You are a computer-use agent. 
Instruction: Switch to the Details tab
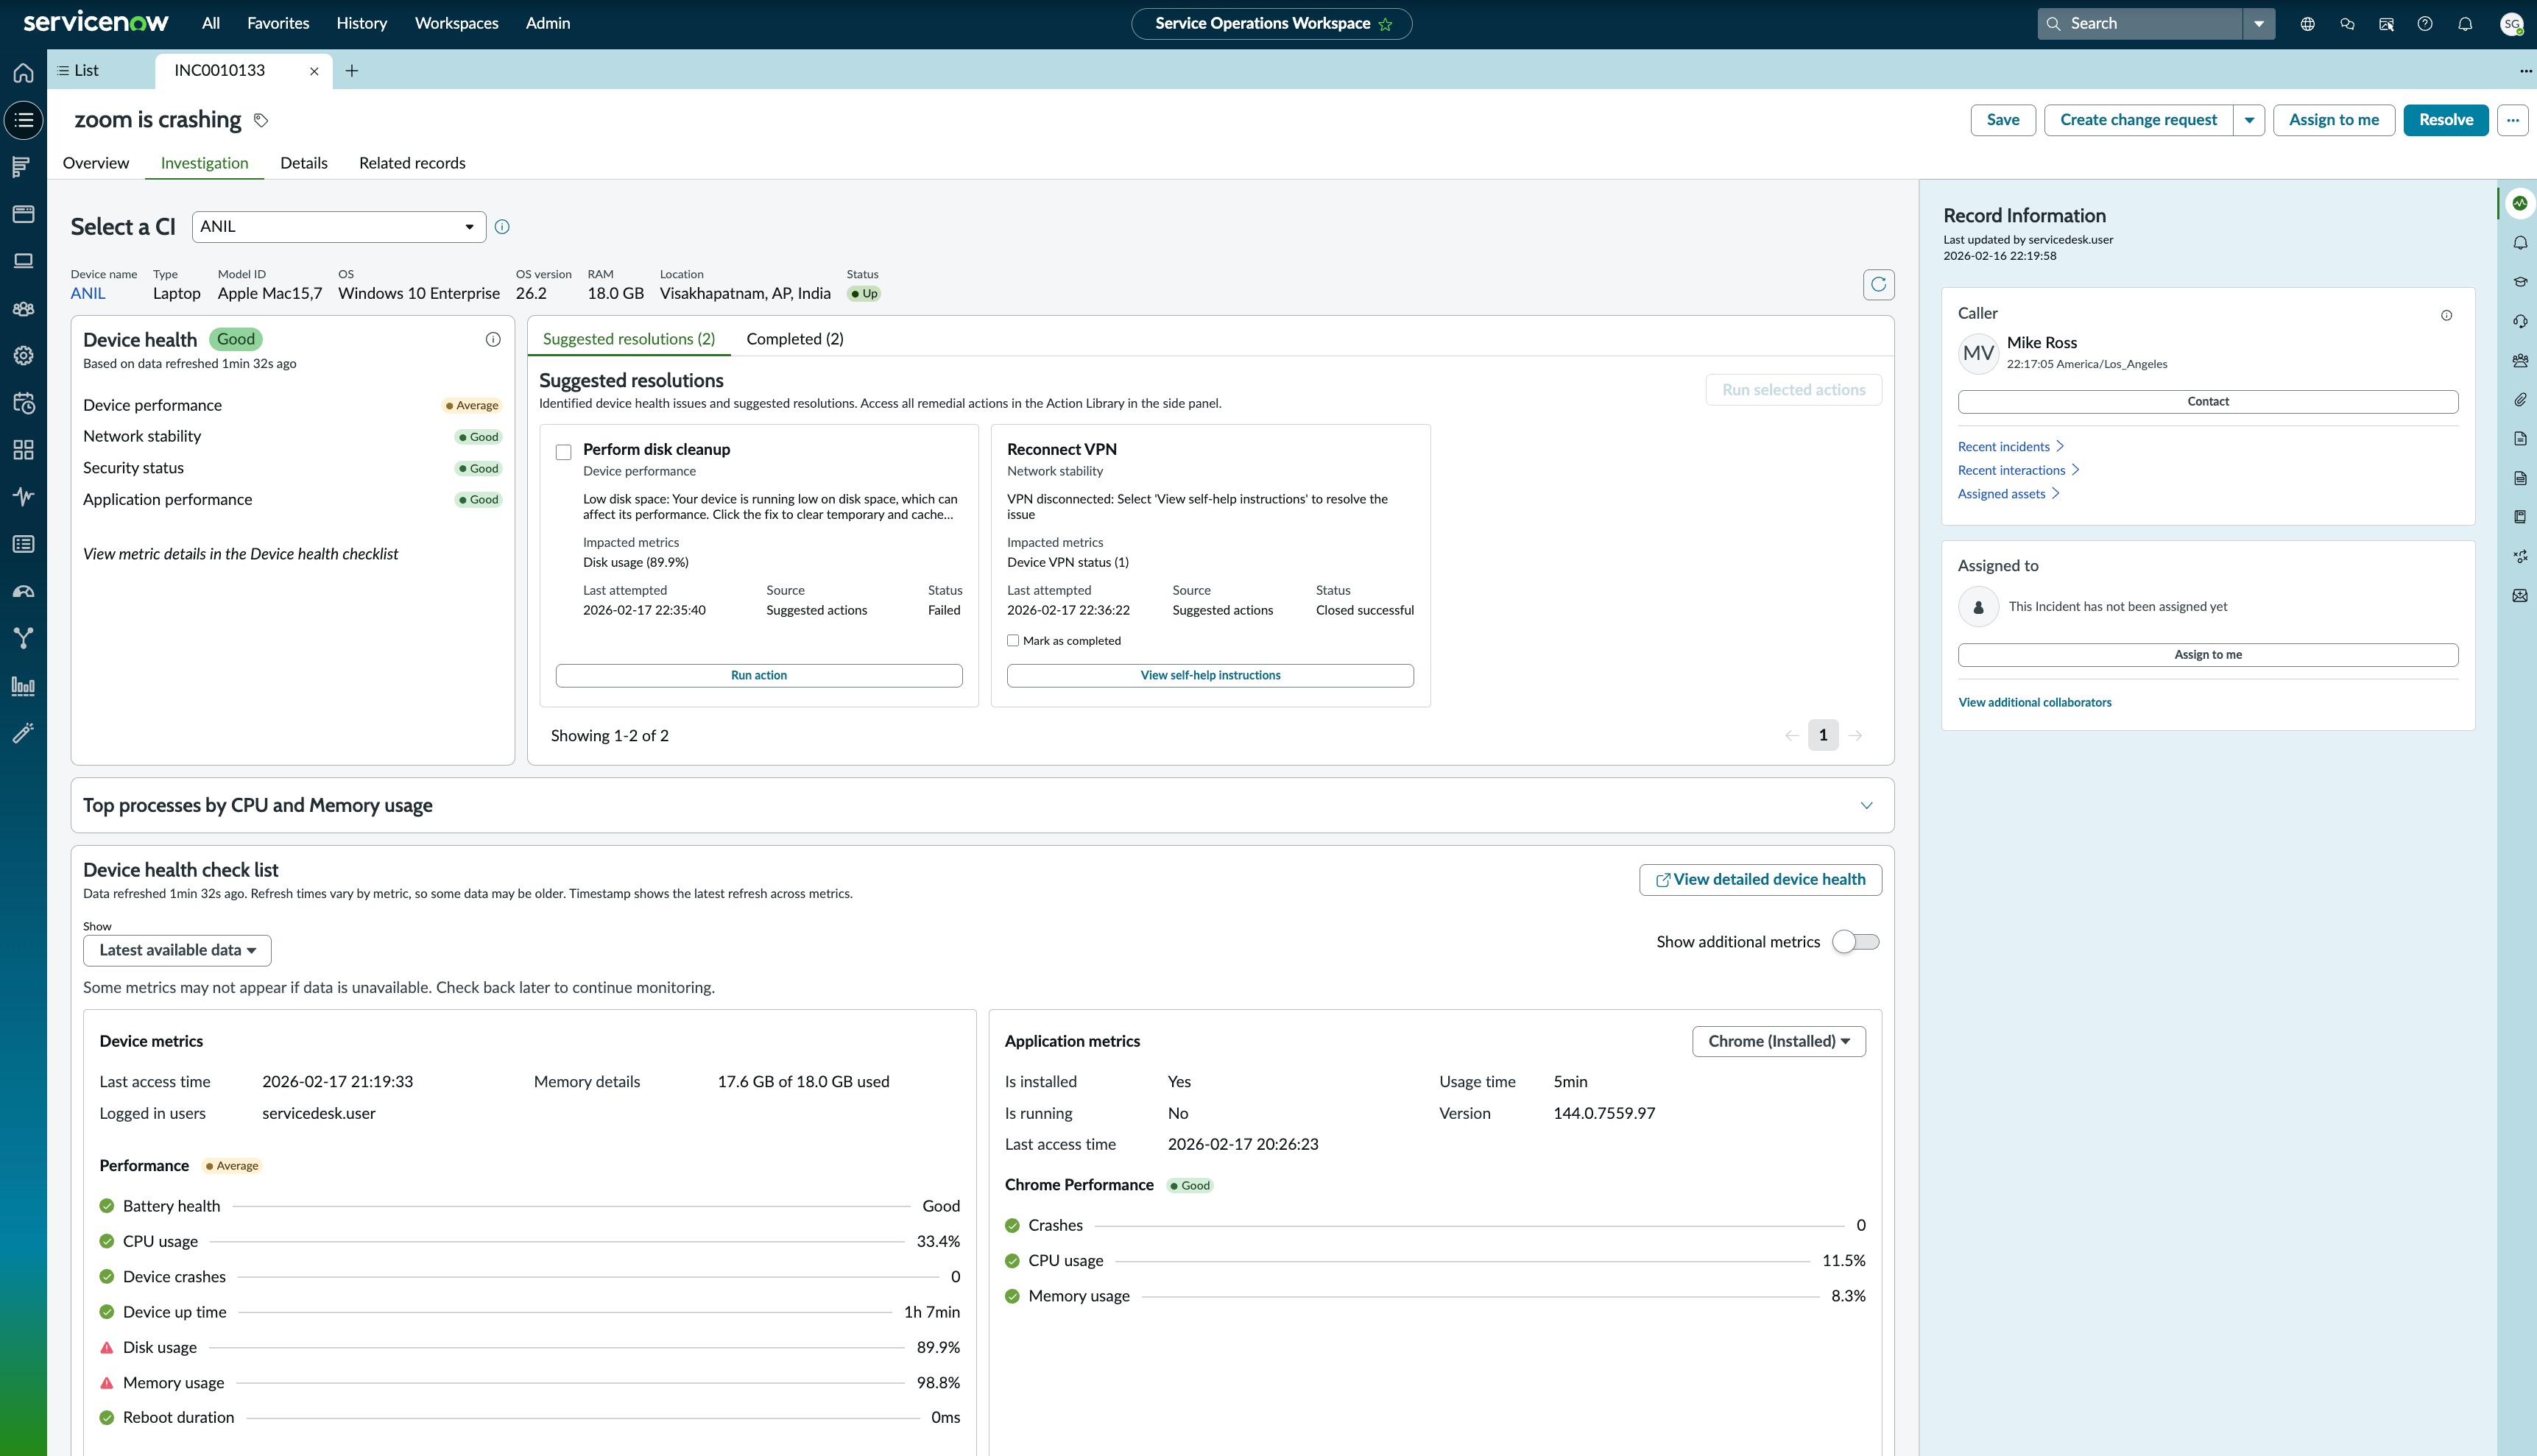point(304,163)
